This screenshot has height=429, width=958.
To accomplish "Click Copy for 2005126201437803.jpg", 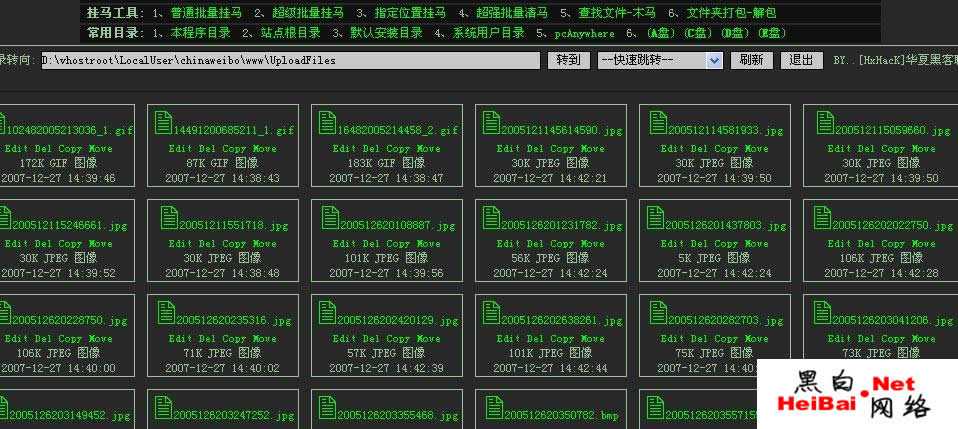I will tap(726, 244).
